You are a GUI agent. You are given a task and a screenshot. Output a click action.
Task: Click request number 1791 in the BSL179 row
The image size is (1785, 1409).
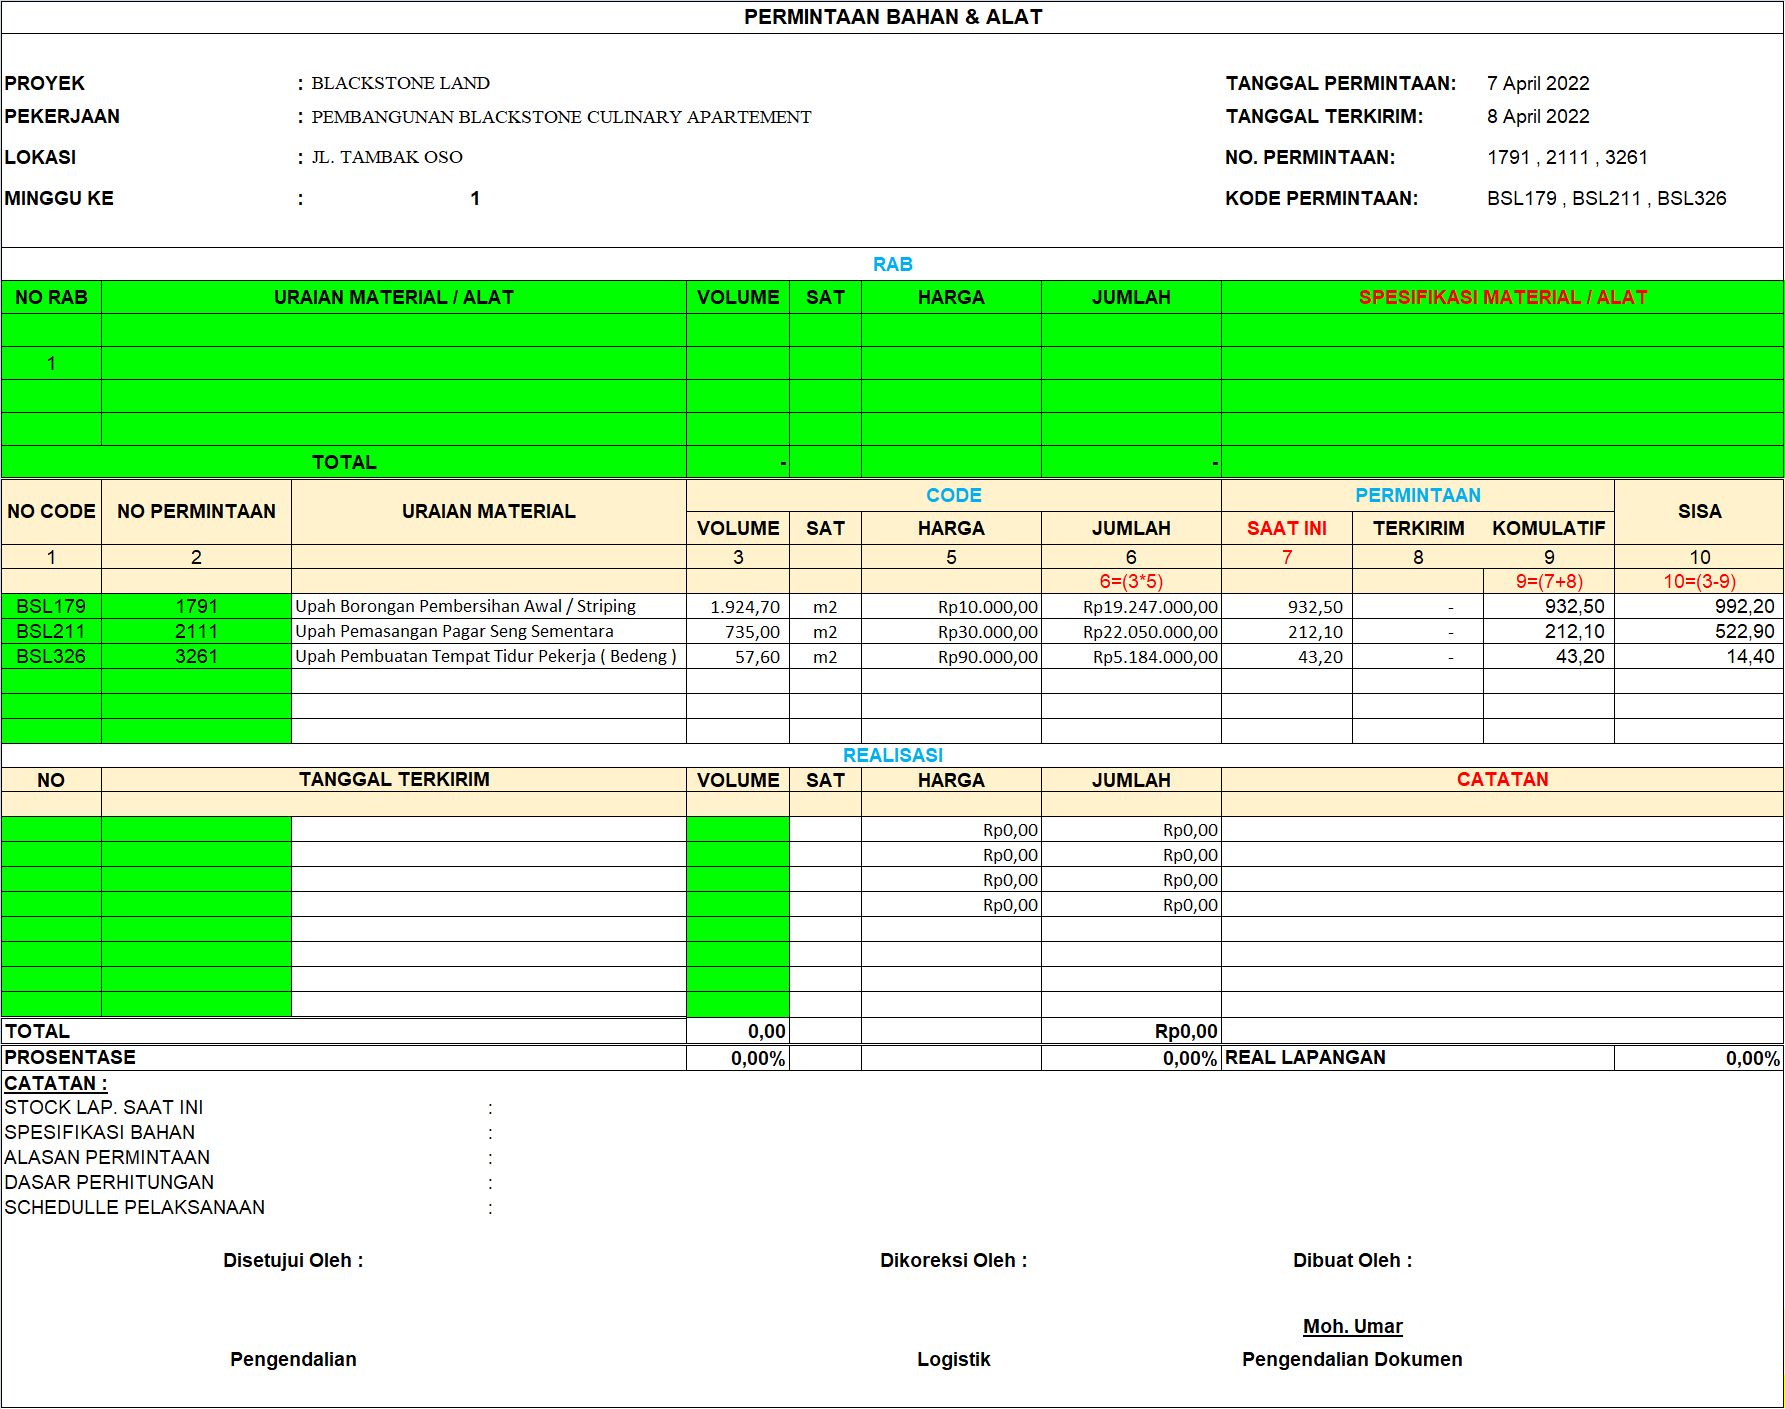pyautogui.click(x=196, y=606)
